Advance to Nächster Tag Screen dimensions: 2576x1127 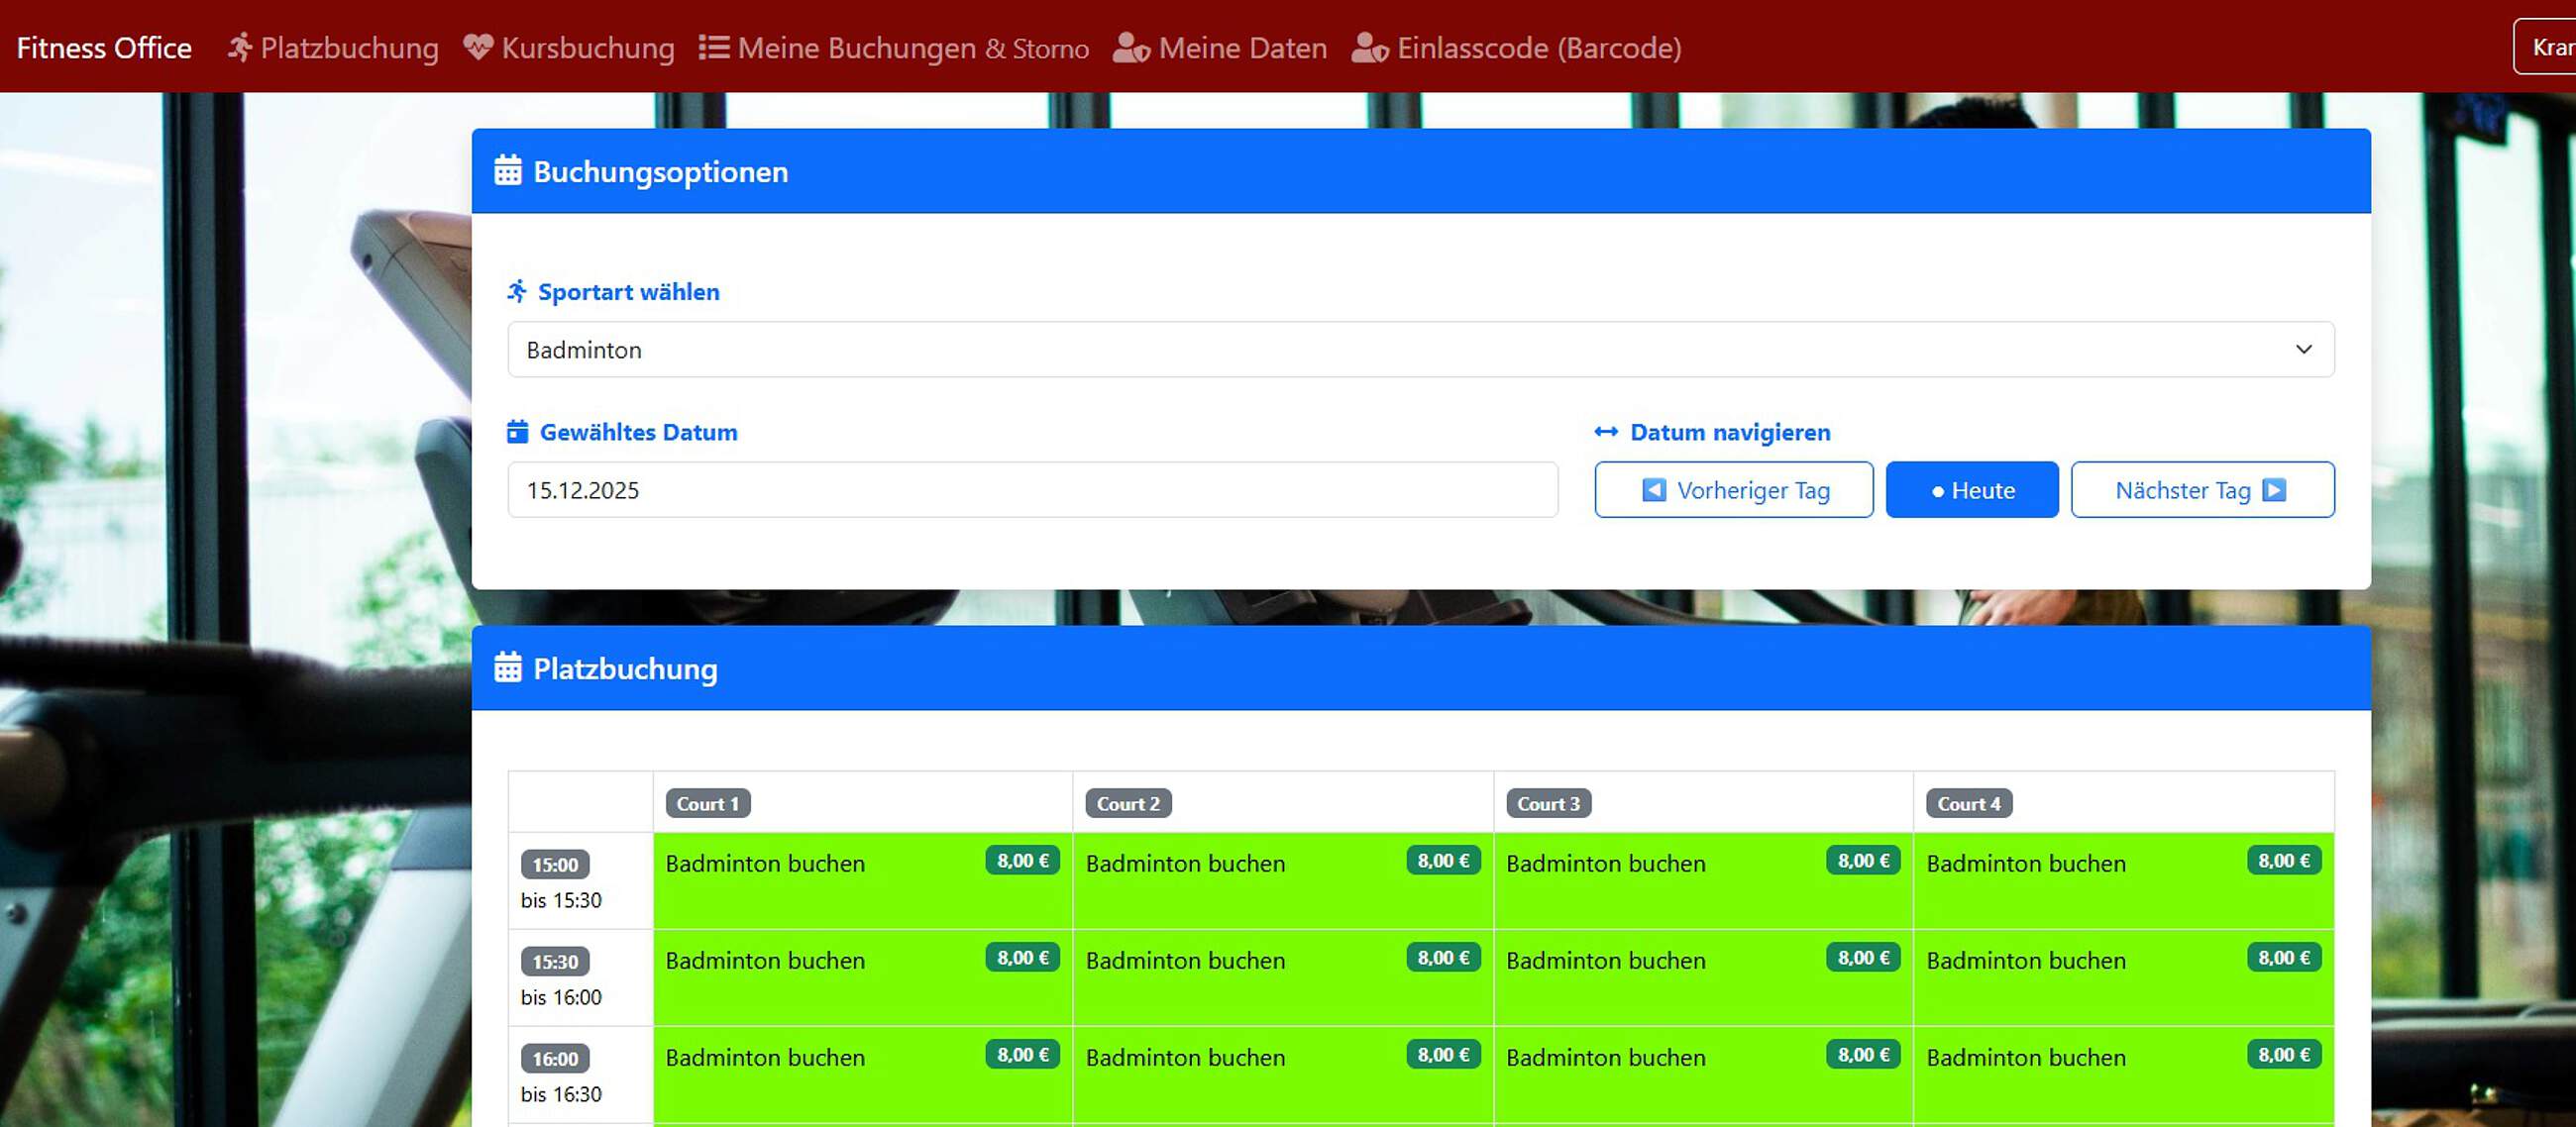[x=2202, y=490]
